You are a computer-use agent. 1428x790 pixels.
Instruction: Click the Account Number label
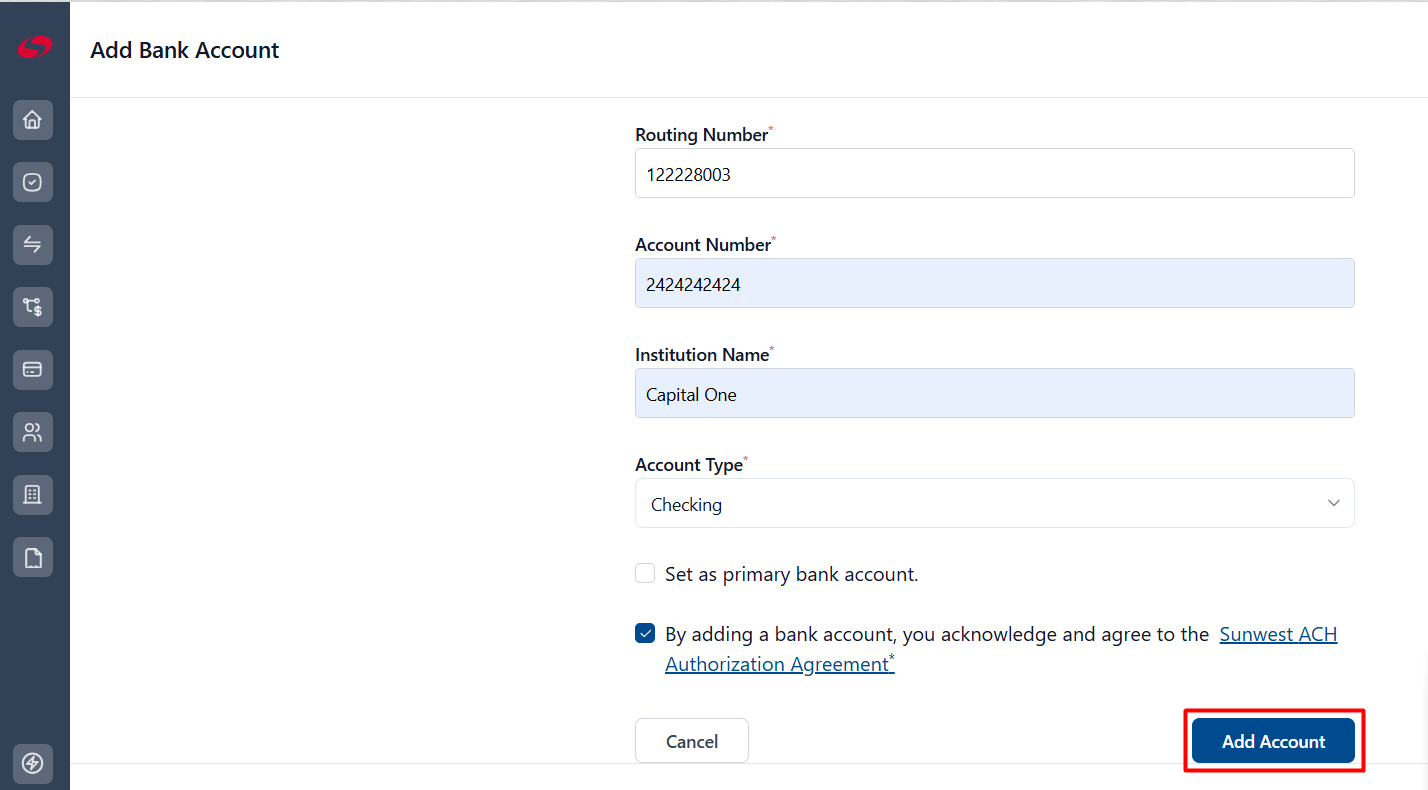[x=705, y=245]
